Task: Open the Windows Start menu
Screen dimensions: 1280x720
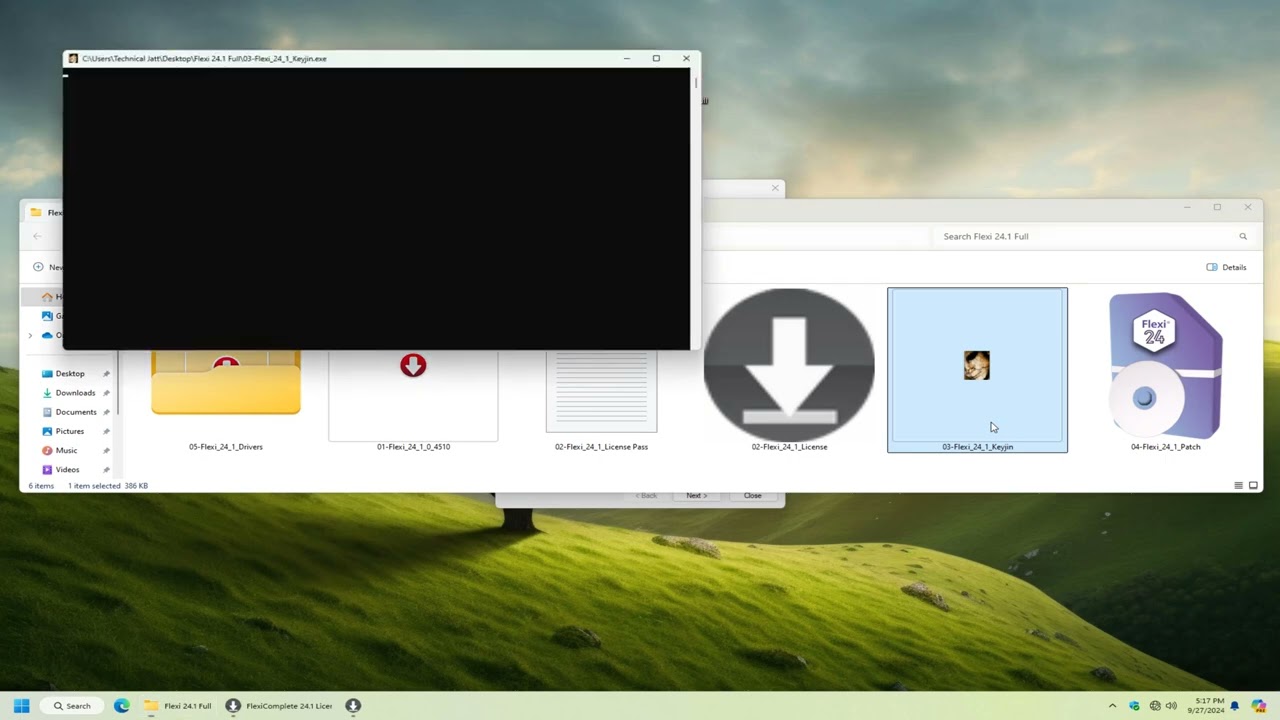Action: click(x=21, y=706)
